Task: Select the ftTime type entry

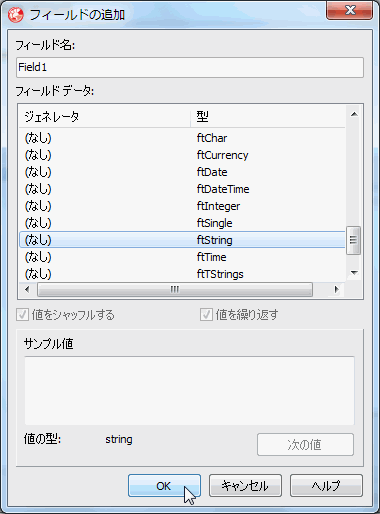Action: pos(211,257)
